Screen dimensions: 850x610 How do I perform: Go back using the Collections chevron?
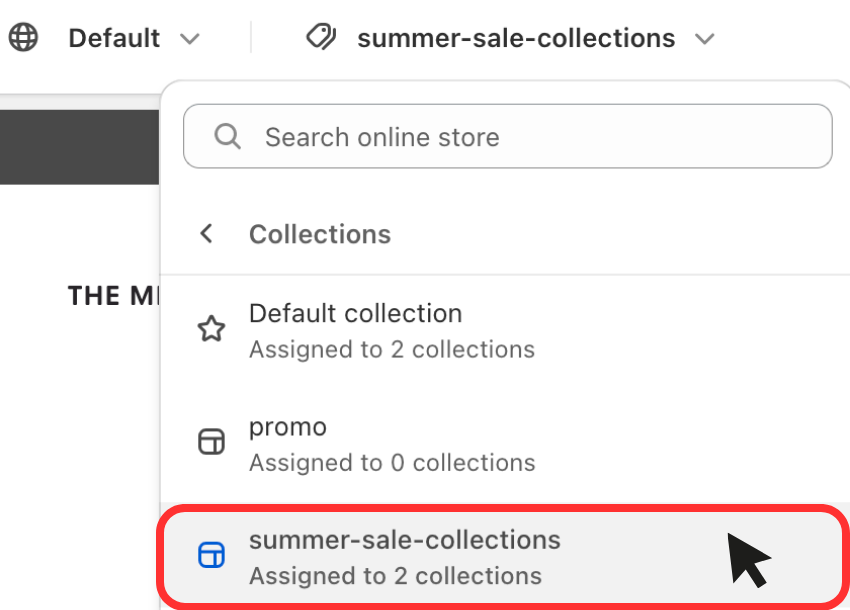coord(206,234)
